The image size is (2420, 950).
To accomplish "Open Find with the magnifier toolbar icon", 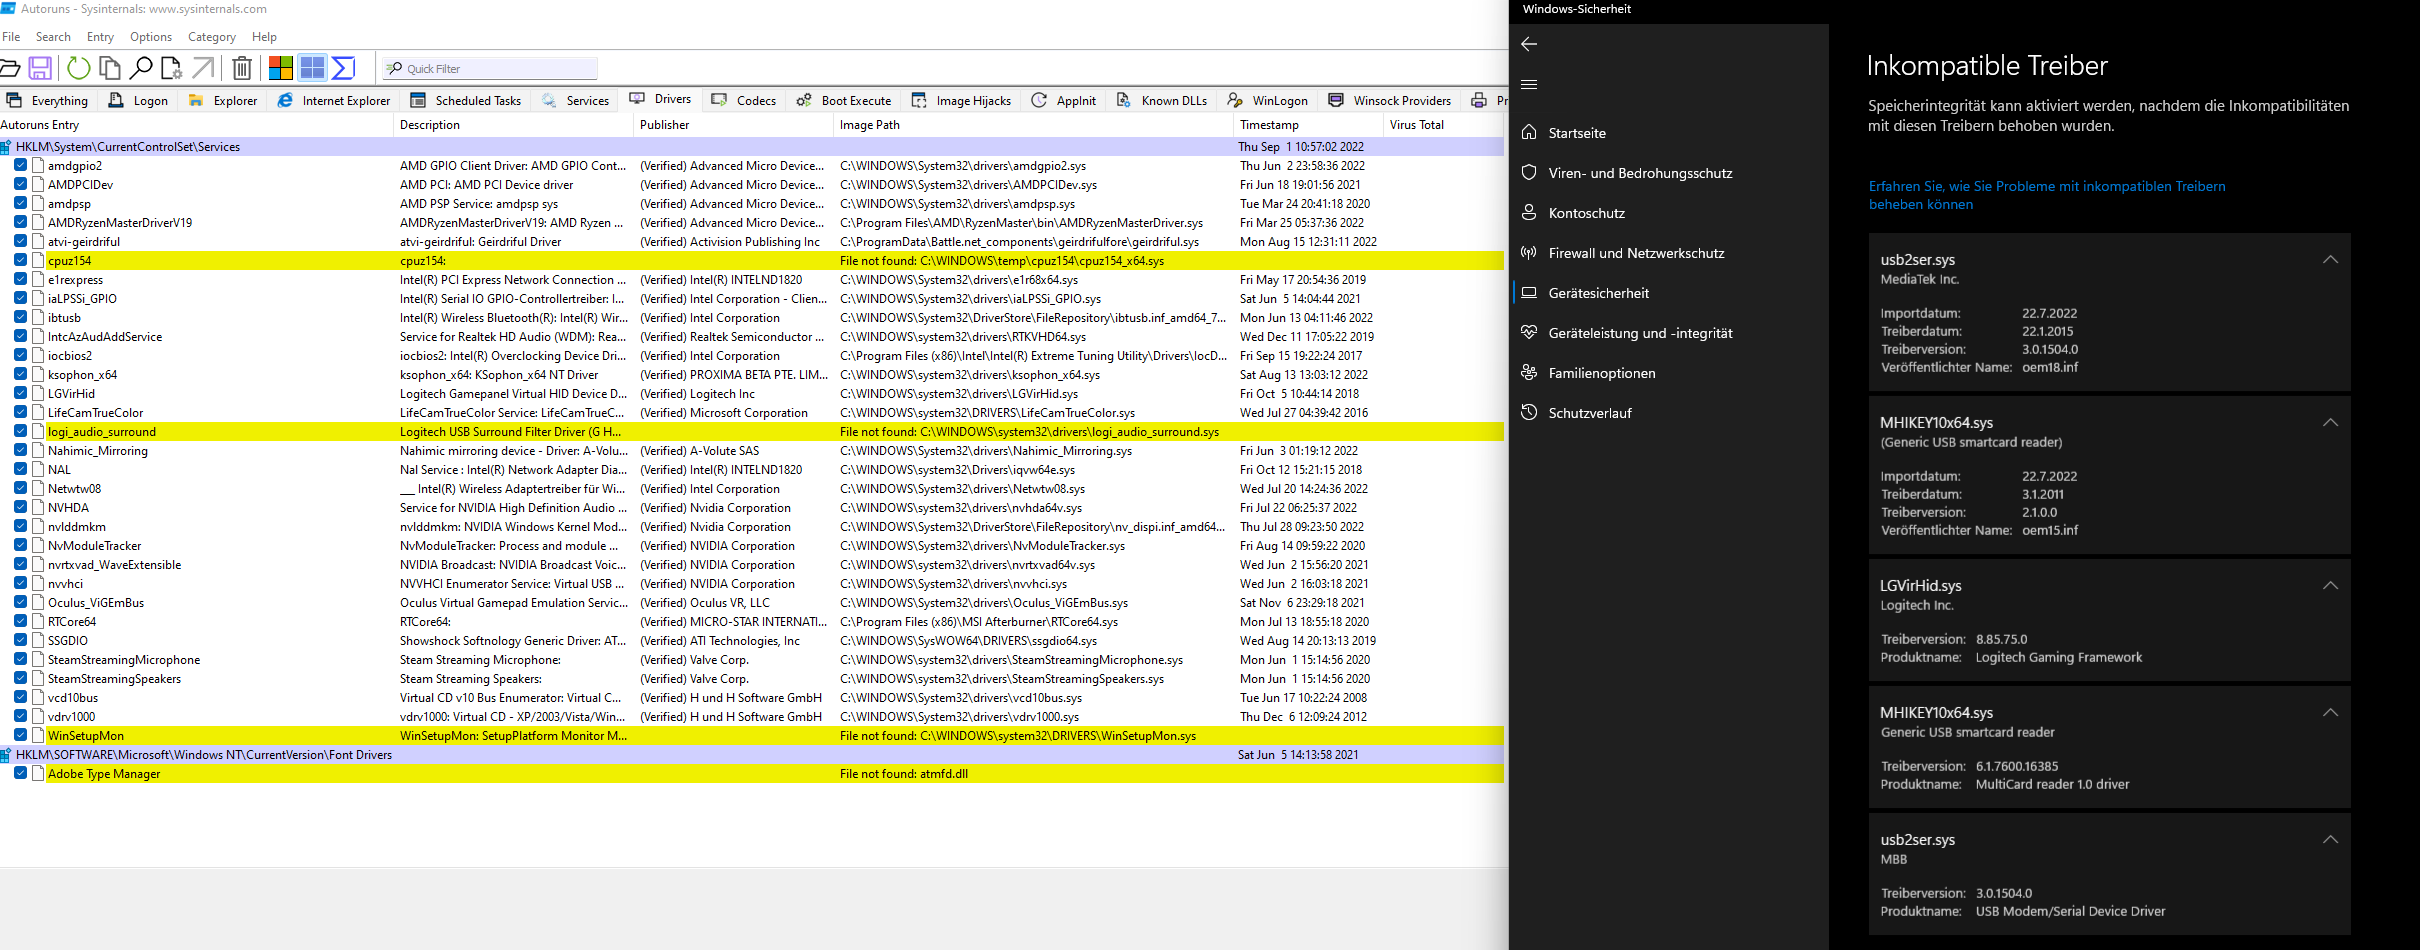I will click(141, 68).
